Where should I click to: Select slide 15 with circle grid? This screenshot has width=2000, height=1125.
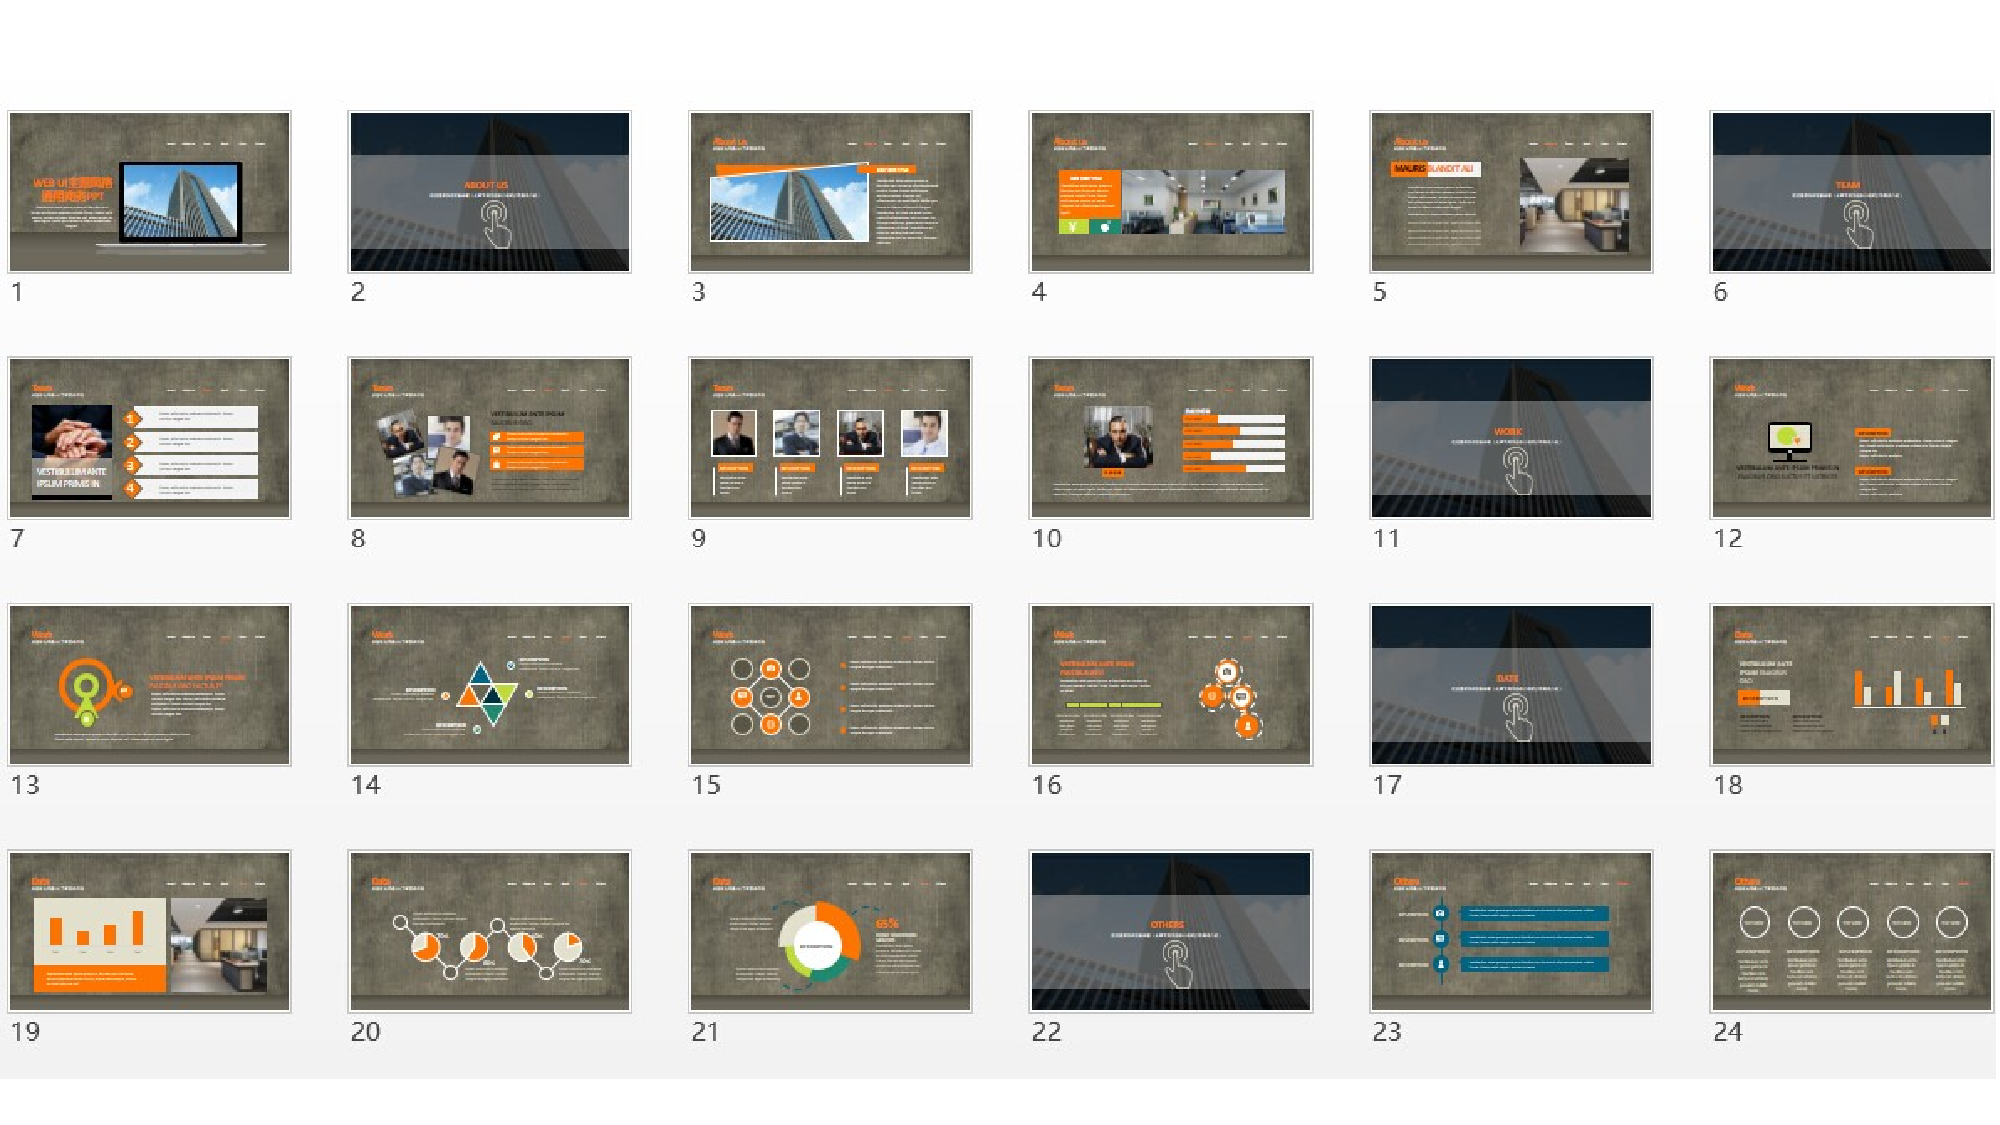click(x=830, y=685)
